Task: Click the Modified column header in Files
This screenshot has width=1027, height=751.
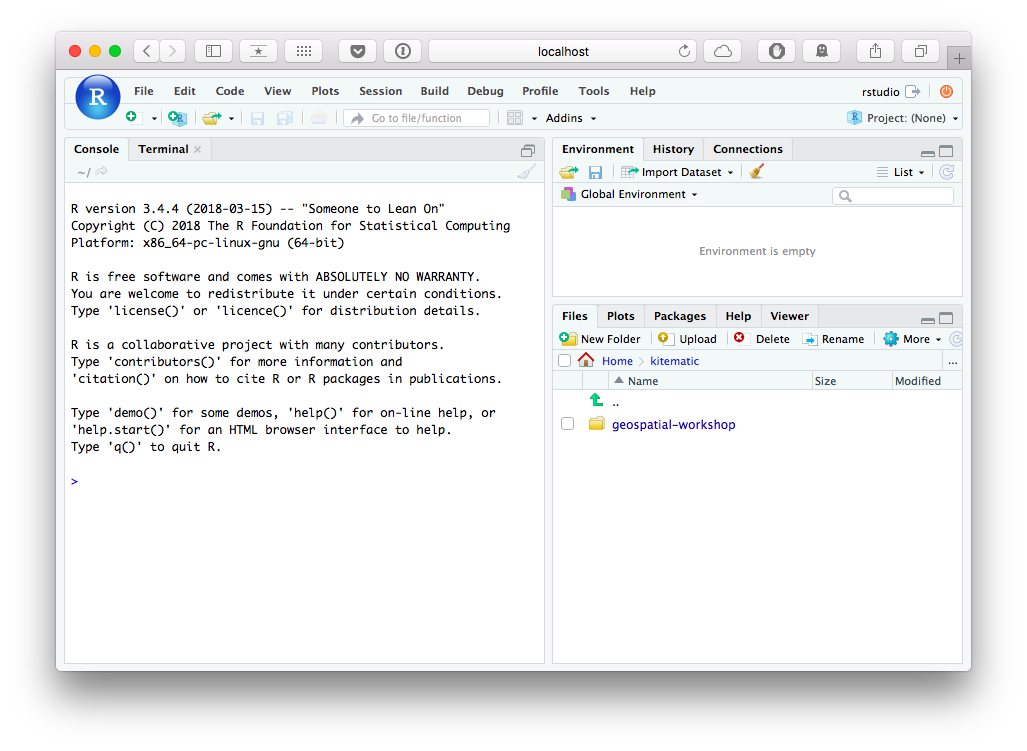Action: point(927,380)
